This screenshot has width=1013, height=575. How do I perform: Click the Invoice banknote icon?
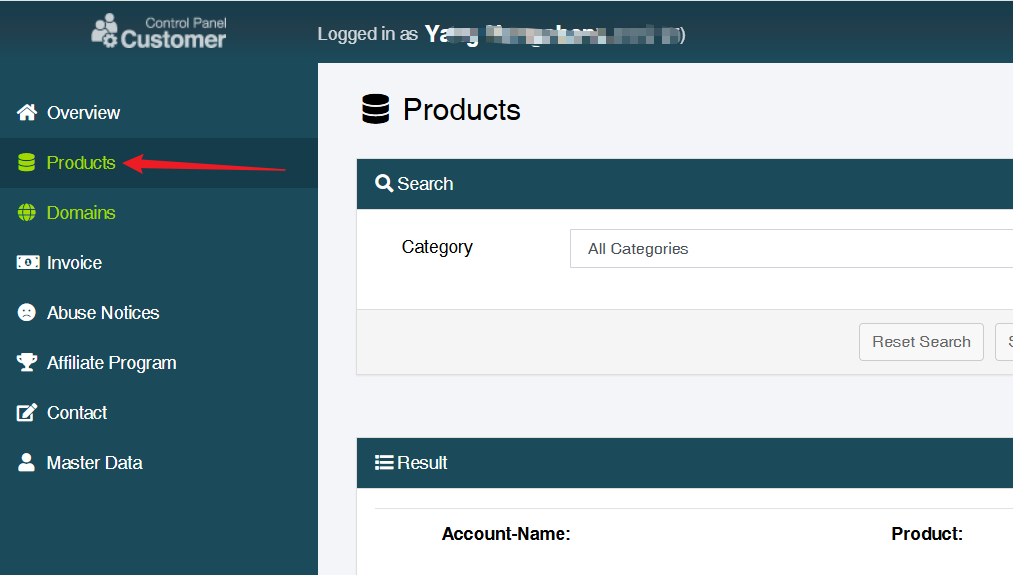28,262
